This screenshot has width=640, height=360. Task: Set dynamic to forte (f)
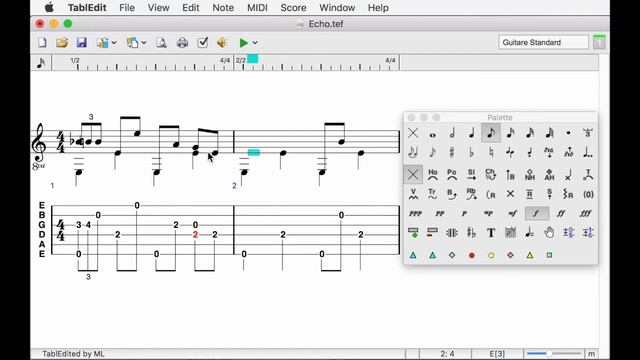536,213
